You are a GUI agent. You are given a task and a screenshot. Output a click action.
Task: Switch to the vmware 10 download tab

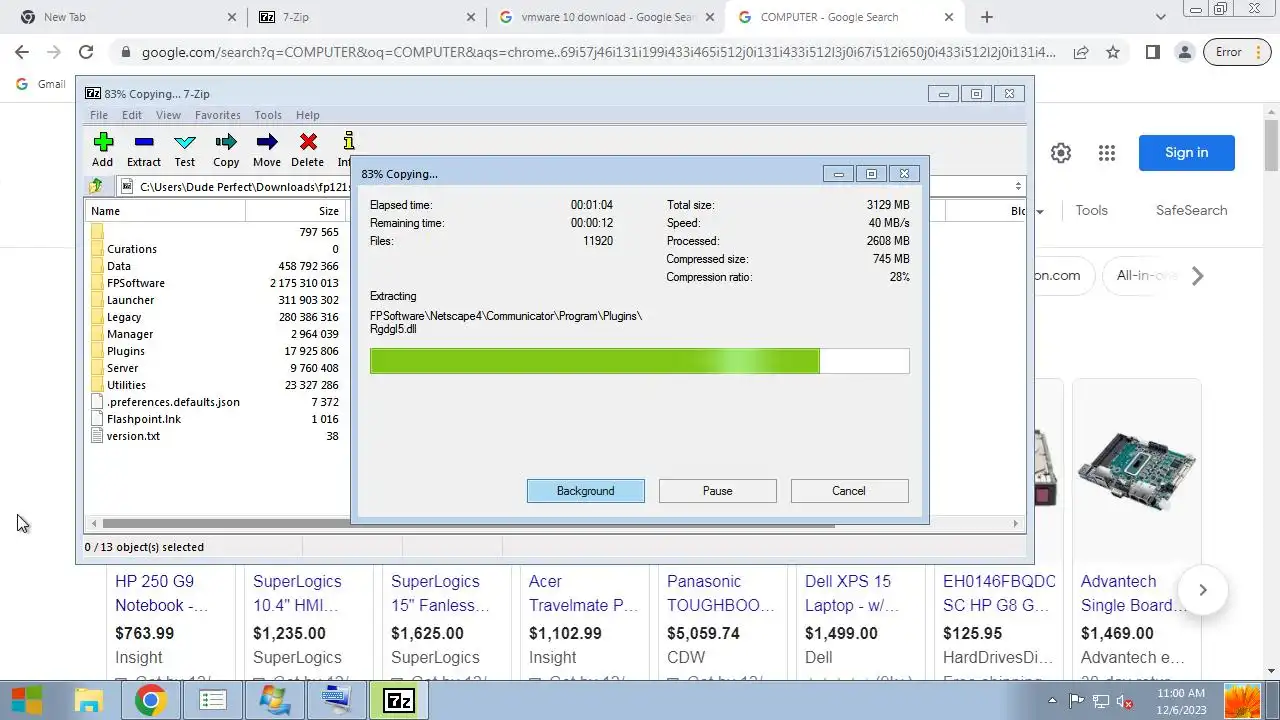point(608,17)
